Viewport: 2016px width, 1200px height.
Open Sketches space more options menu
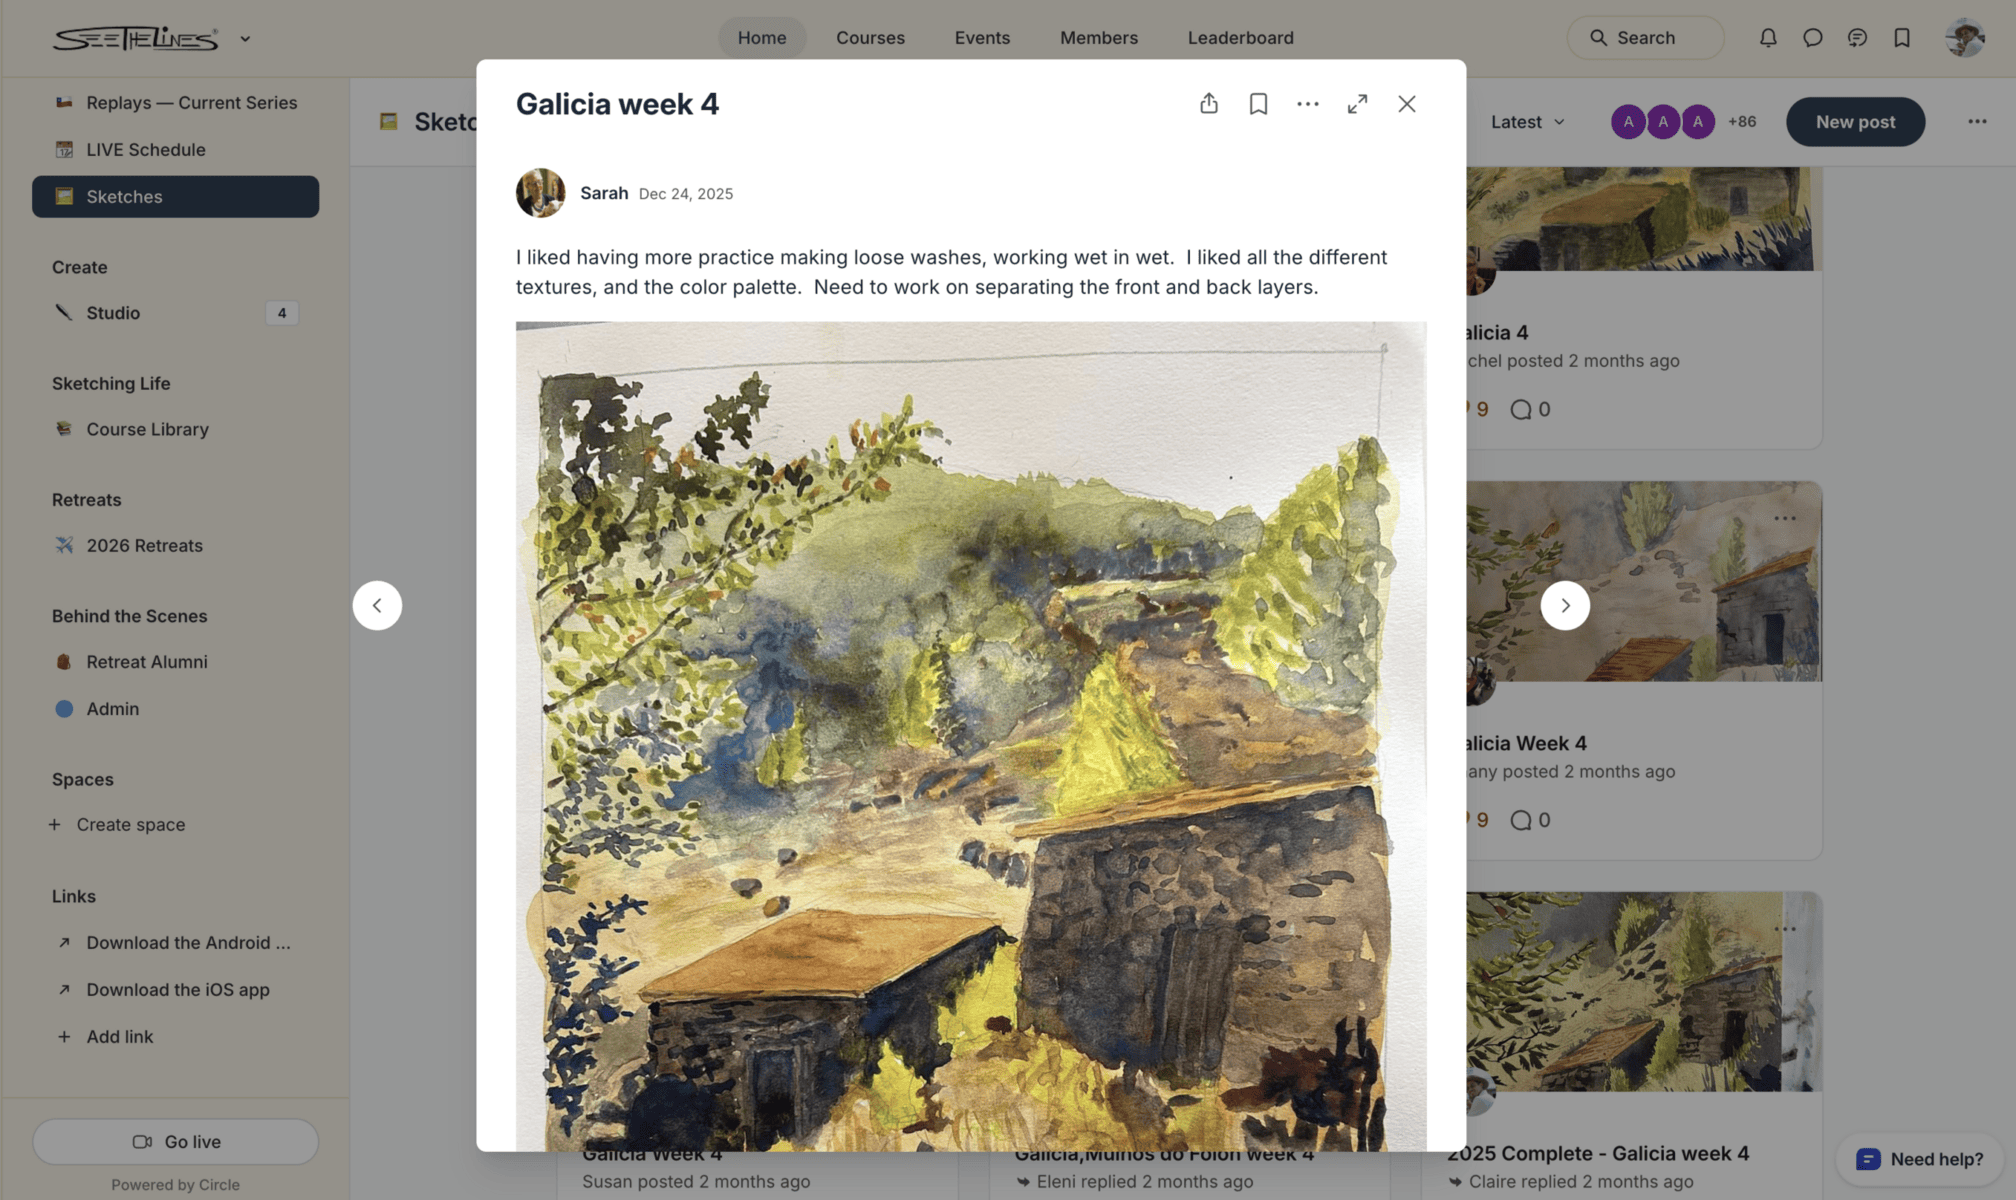click(1977, 122)
